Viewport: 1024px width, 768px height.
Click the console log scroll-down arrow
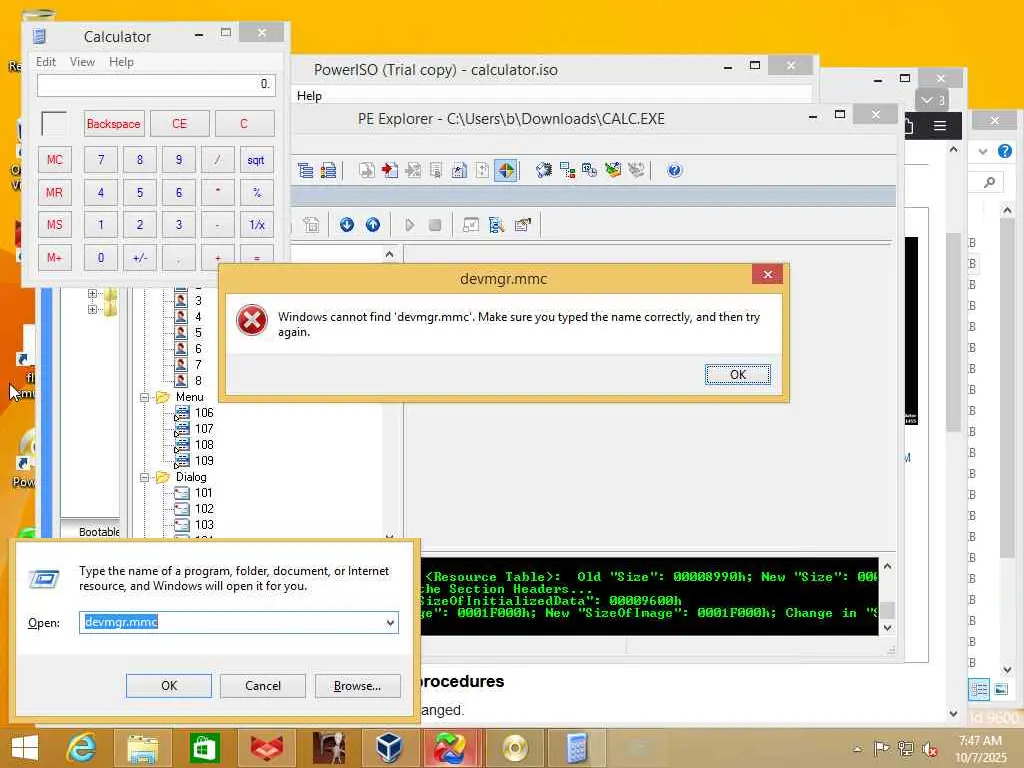(887, 628)
